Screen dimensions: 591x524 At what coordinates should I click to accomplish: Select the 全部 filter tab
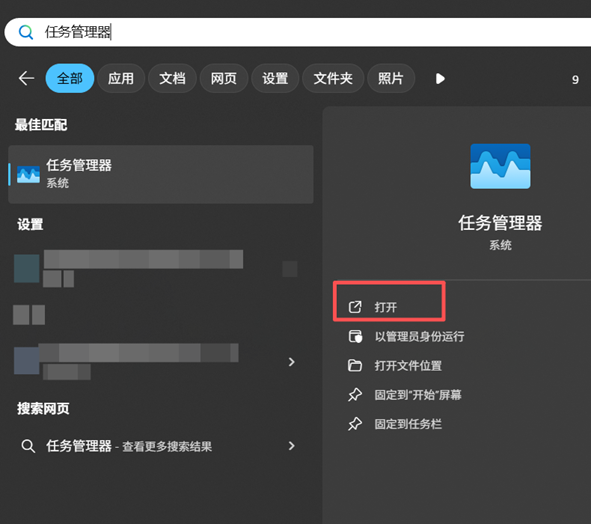(70, 78)
